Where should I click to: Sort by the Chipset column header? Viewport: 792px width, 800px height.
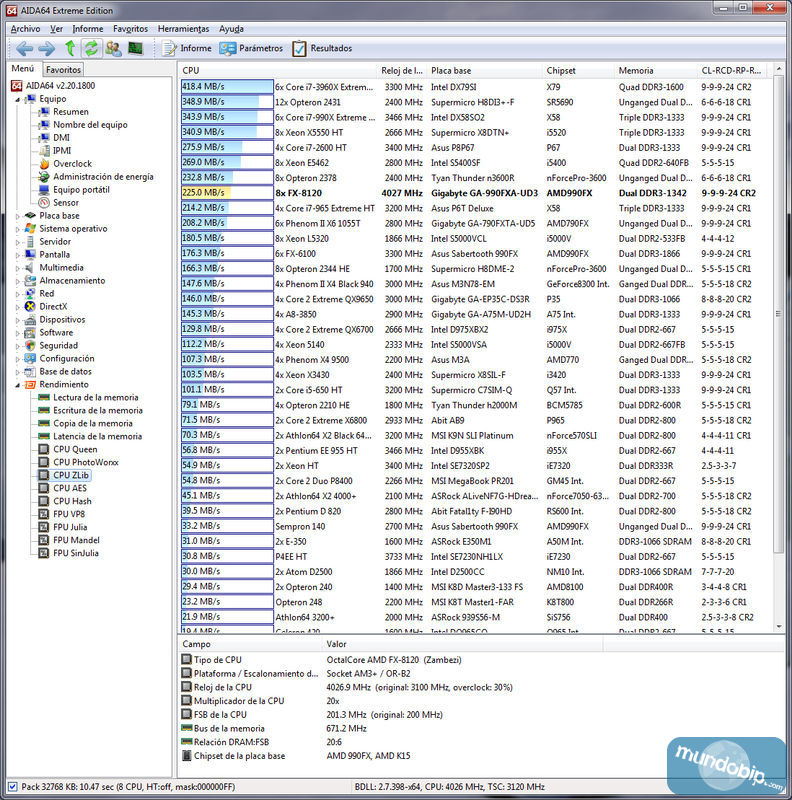[578, 70]
